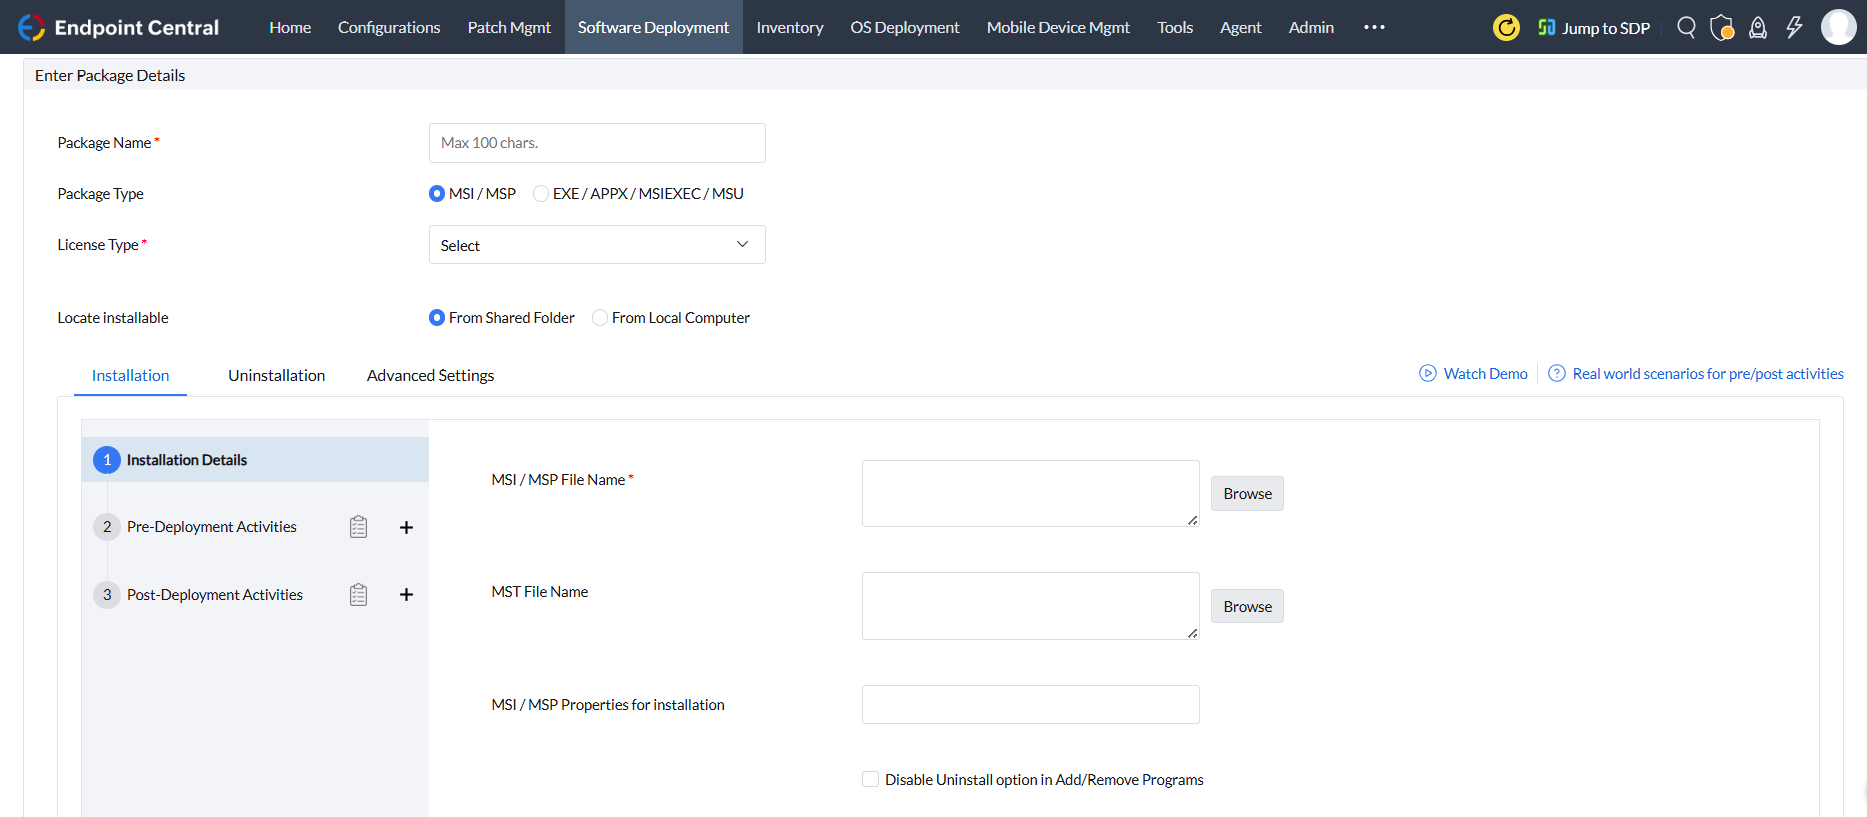Click clipboard icon beside Pre-Deployment Activities
Image resolution: width=1867 pixels, height=817 pixels.
(358, 527)
